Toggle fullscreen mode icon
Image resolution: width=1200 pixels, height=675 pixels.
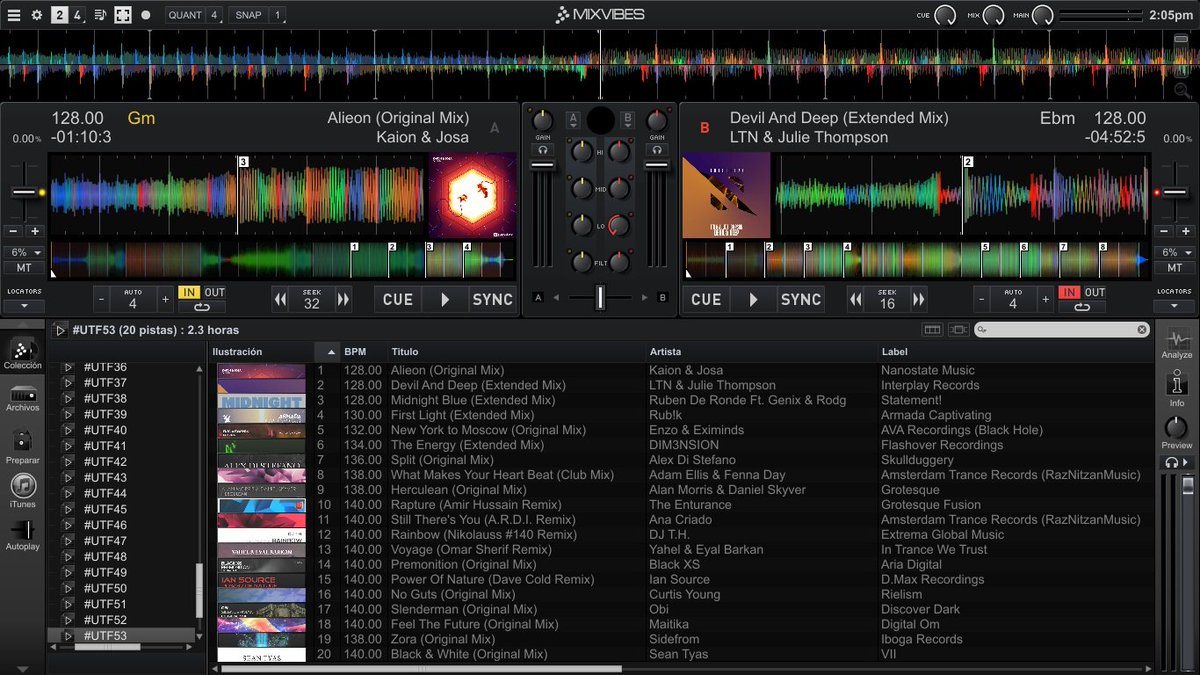point(122,15)
